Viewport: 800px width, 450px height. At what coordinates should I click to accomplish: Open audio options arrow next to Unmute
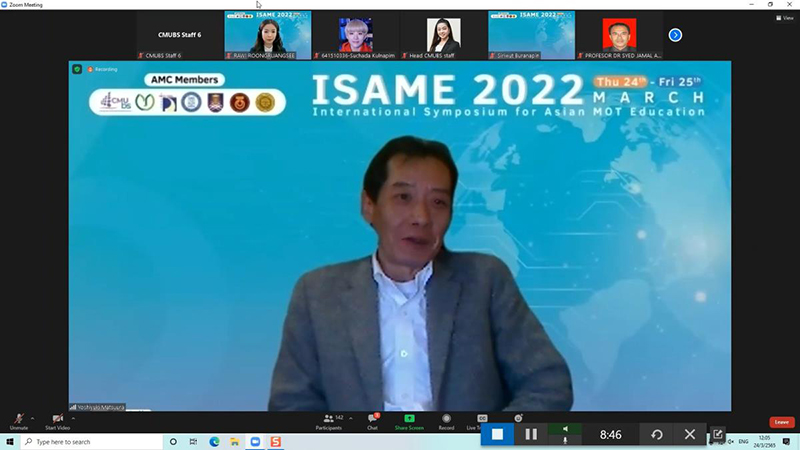click(x=33, y=418)
